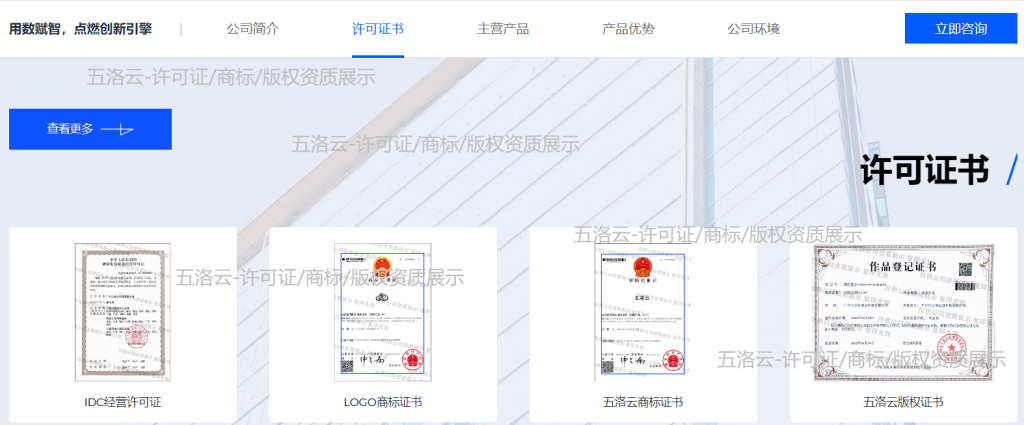Enlarge the 五洛云版权证书 certificate image
Screen dimensions: 1024x425
tap(903, 311)
